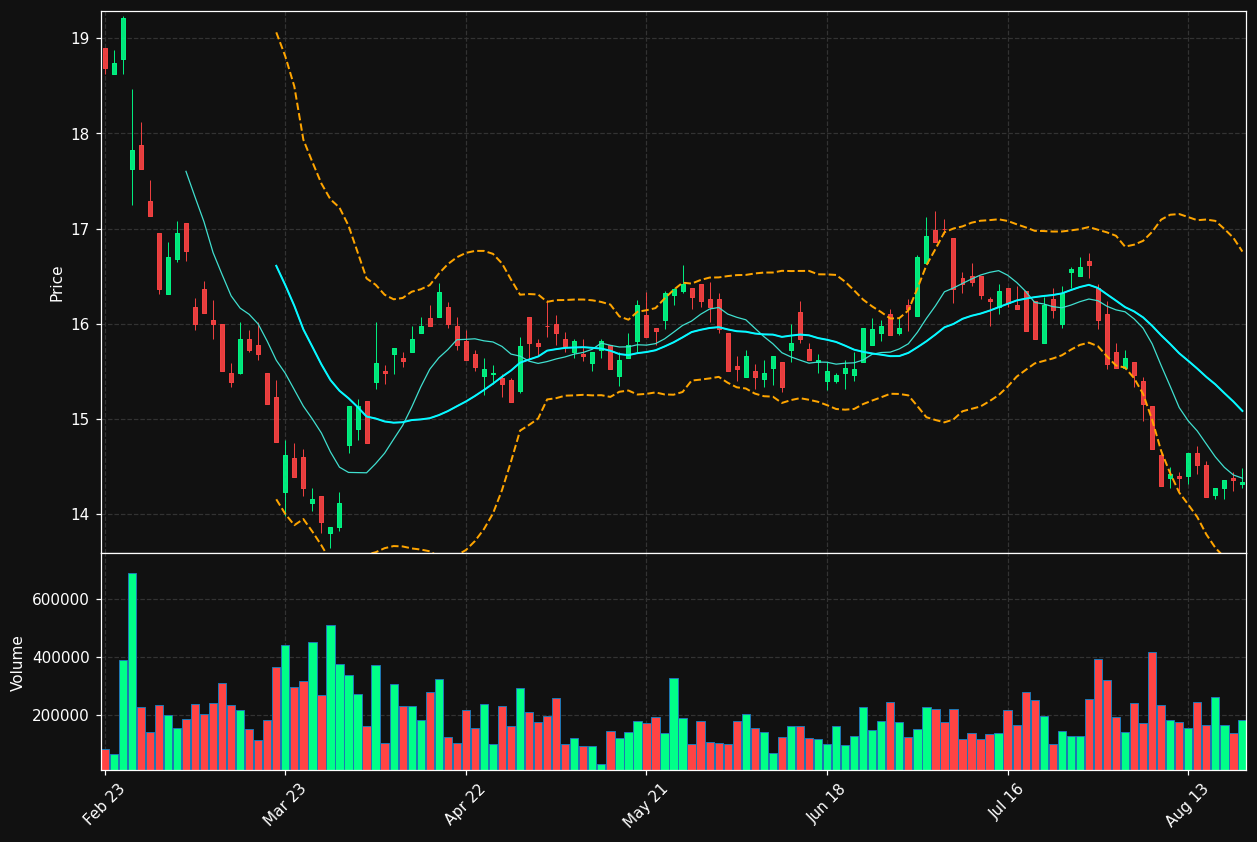Click the Aug 13 date label
This screenshot has width=1257, height=842.
tap(1187, 804)
